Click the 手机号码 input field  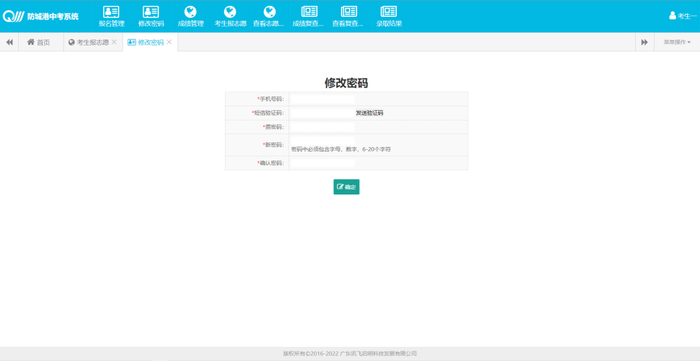323,99
